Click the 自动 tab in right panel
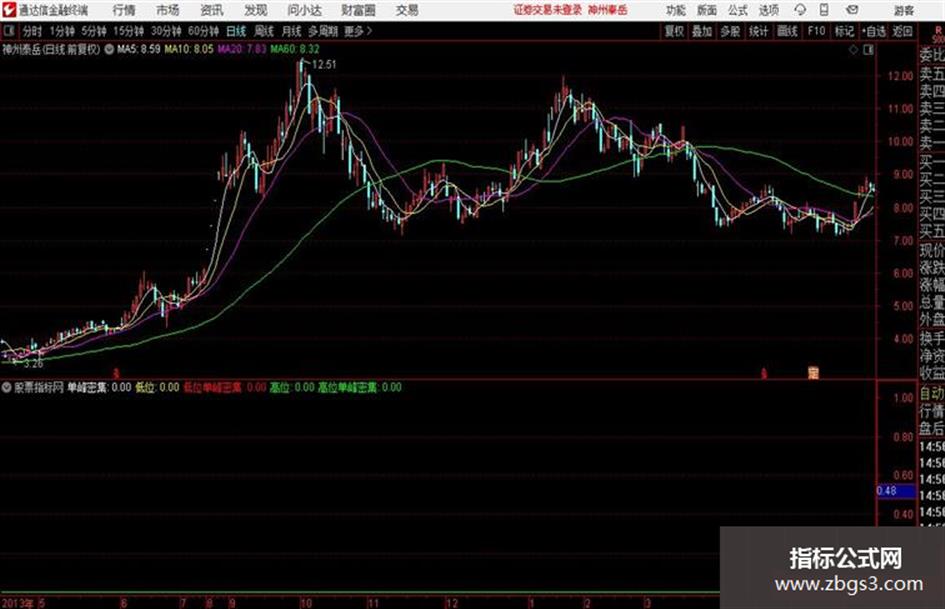The height and width of the screenshot is (609, 945). coord(932,394)
